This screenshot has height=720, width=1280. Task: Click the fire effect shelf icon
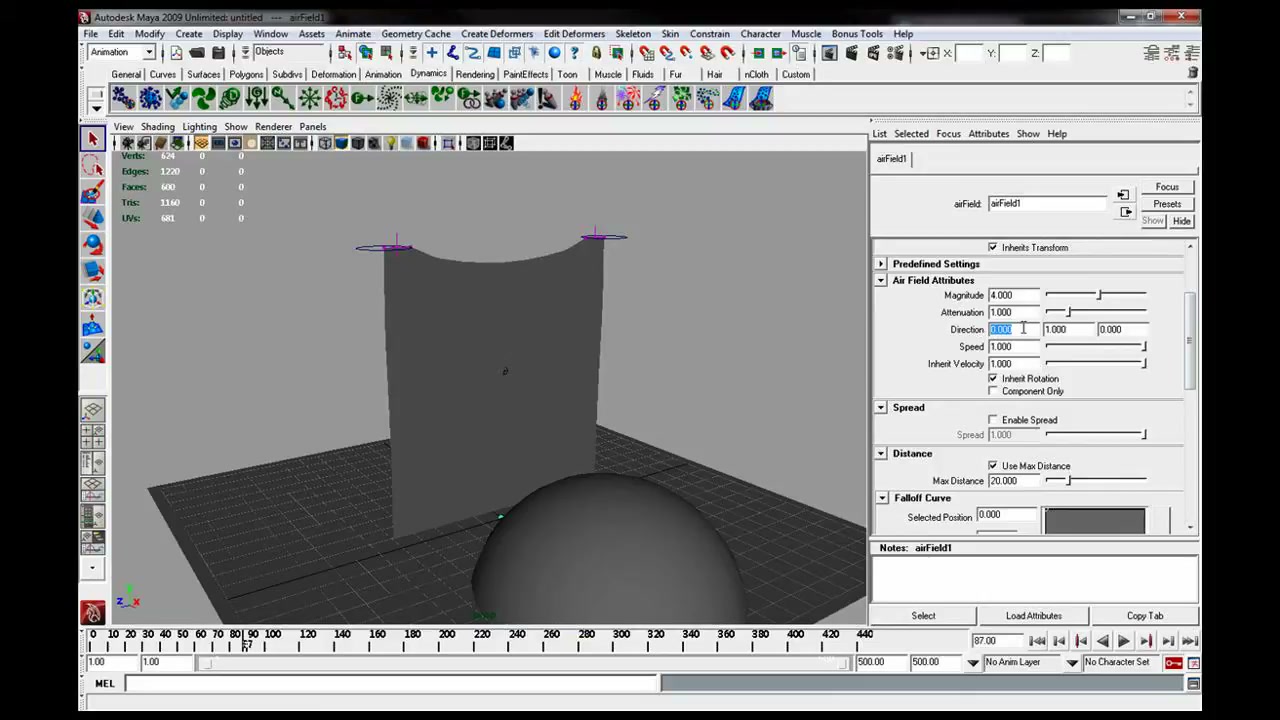coord(575,98)
